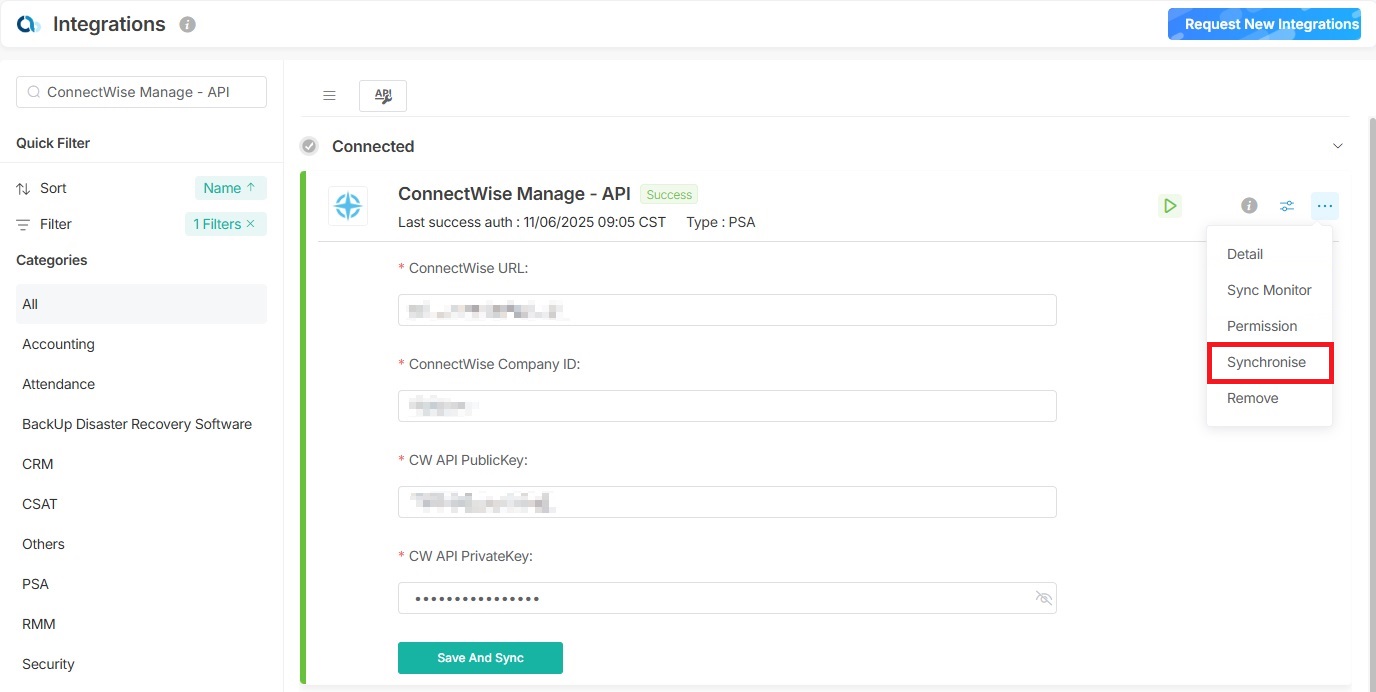Switch to the API view icon
This screenshot has height=692, width=1376.
coord(383,96)
